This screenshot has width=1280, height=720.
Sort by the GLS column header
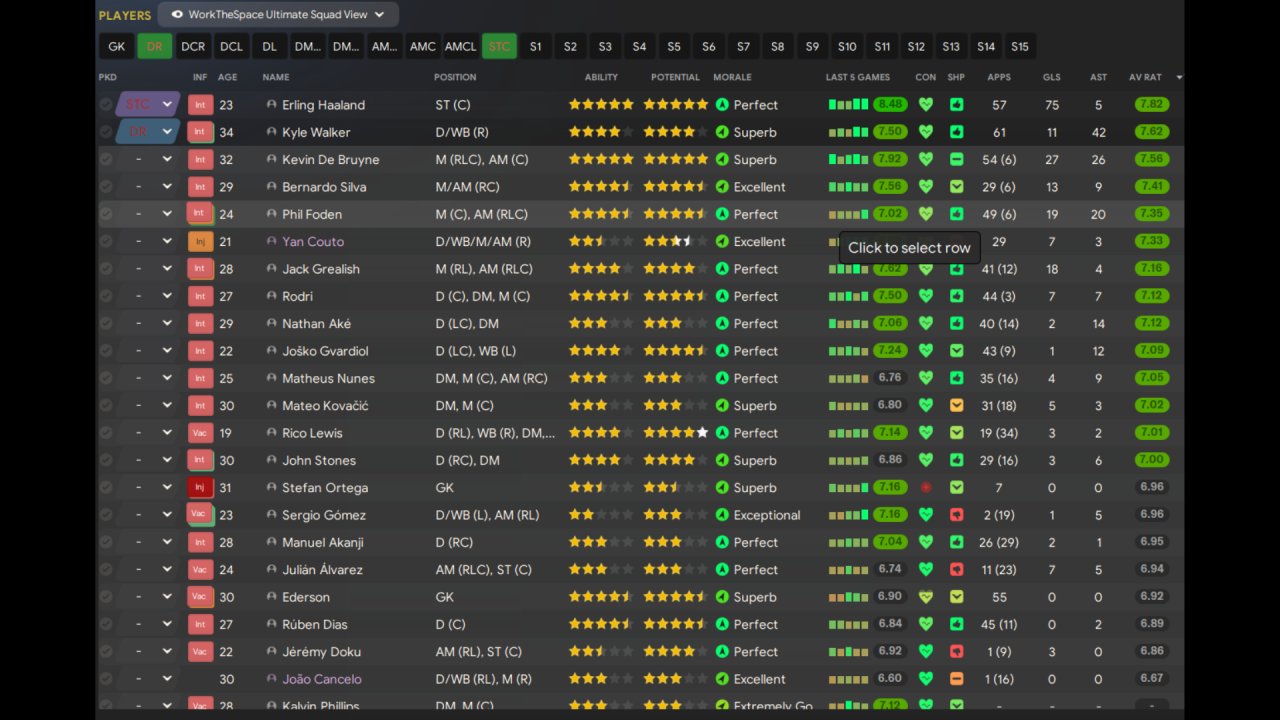[x=1051, y=77]
